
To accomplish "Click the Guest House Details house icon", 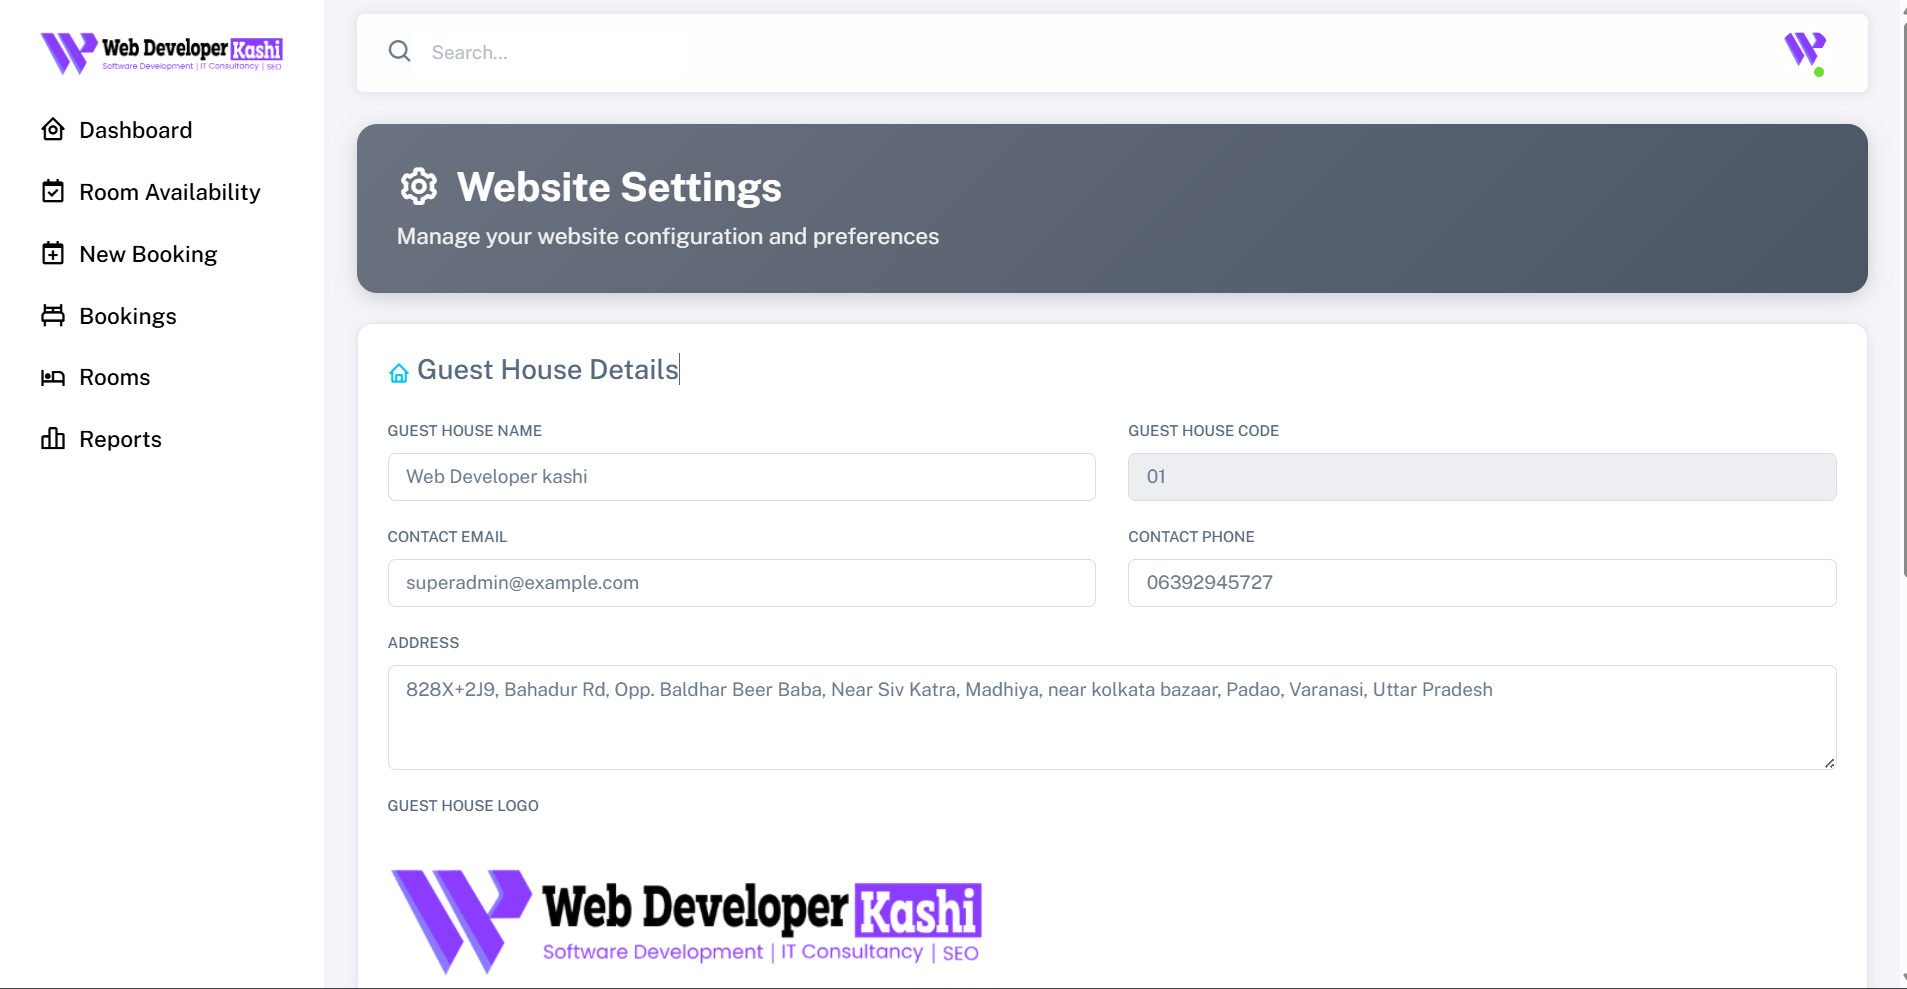I will click(x=399, y=373).
